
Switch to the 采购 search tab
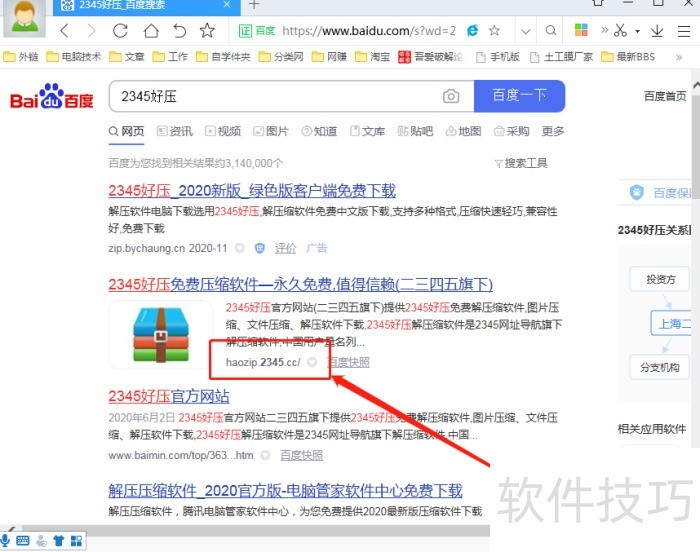tap(512, 131)
